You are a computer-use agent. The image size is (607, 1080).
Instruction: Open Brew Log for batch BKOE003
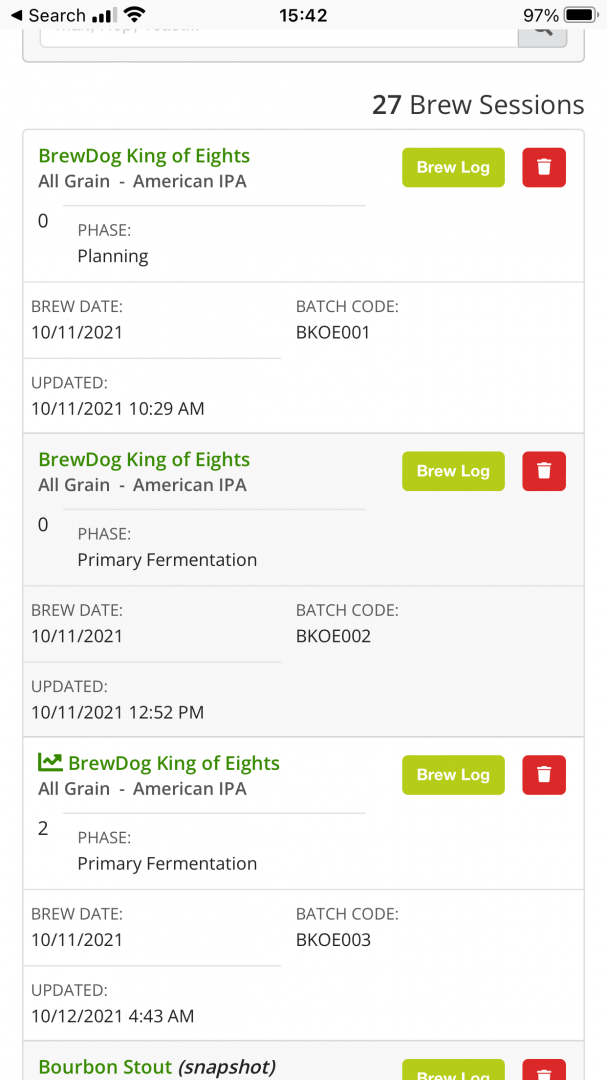(x=453, y=775)
